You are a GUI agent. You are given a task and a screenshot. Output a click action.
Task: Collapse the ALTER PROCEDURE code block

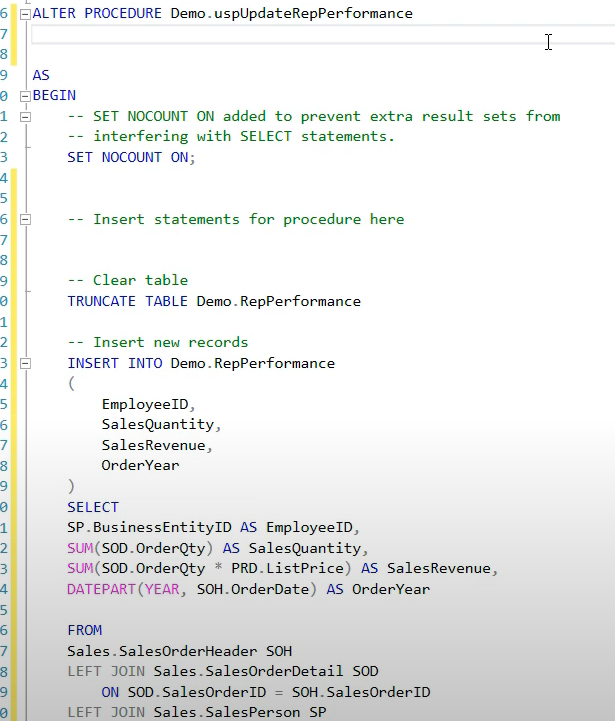25,14
